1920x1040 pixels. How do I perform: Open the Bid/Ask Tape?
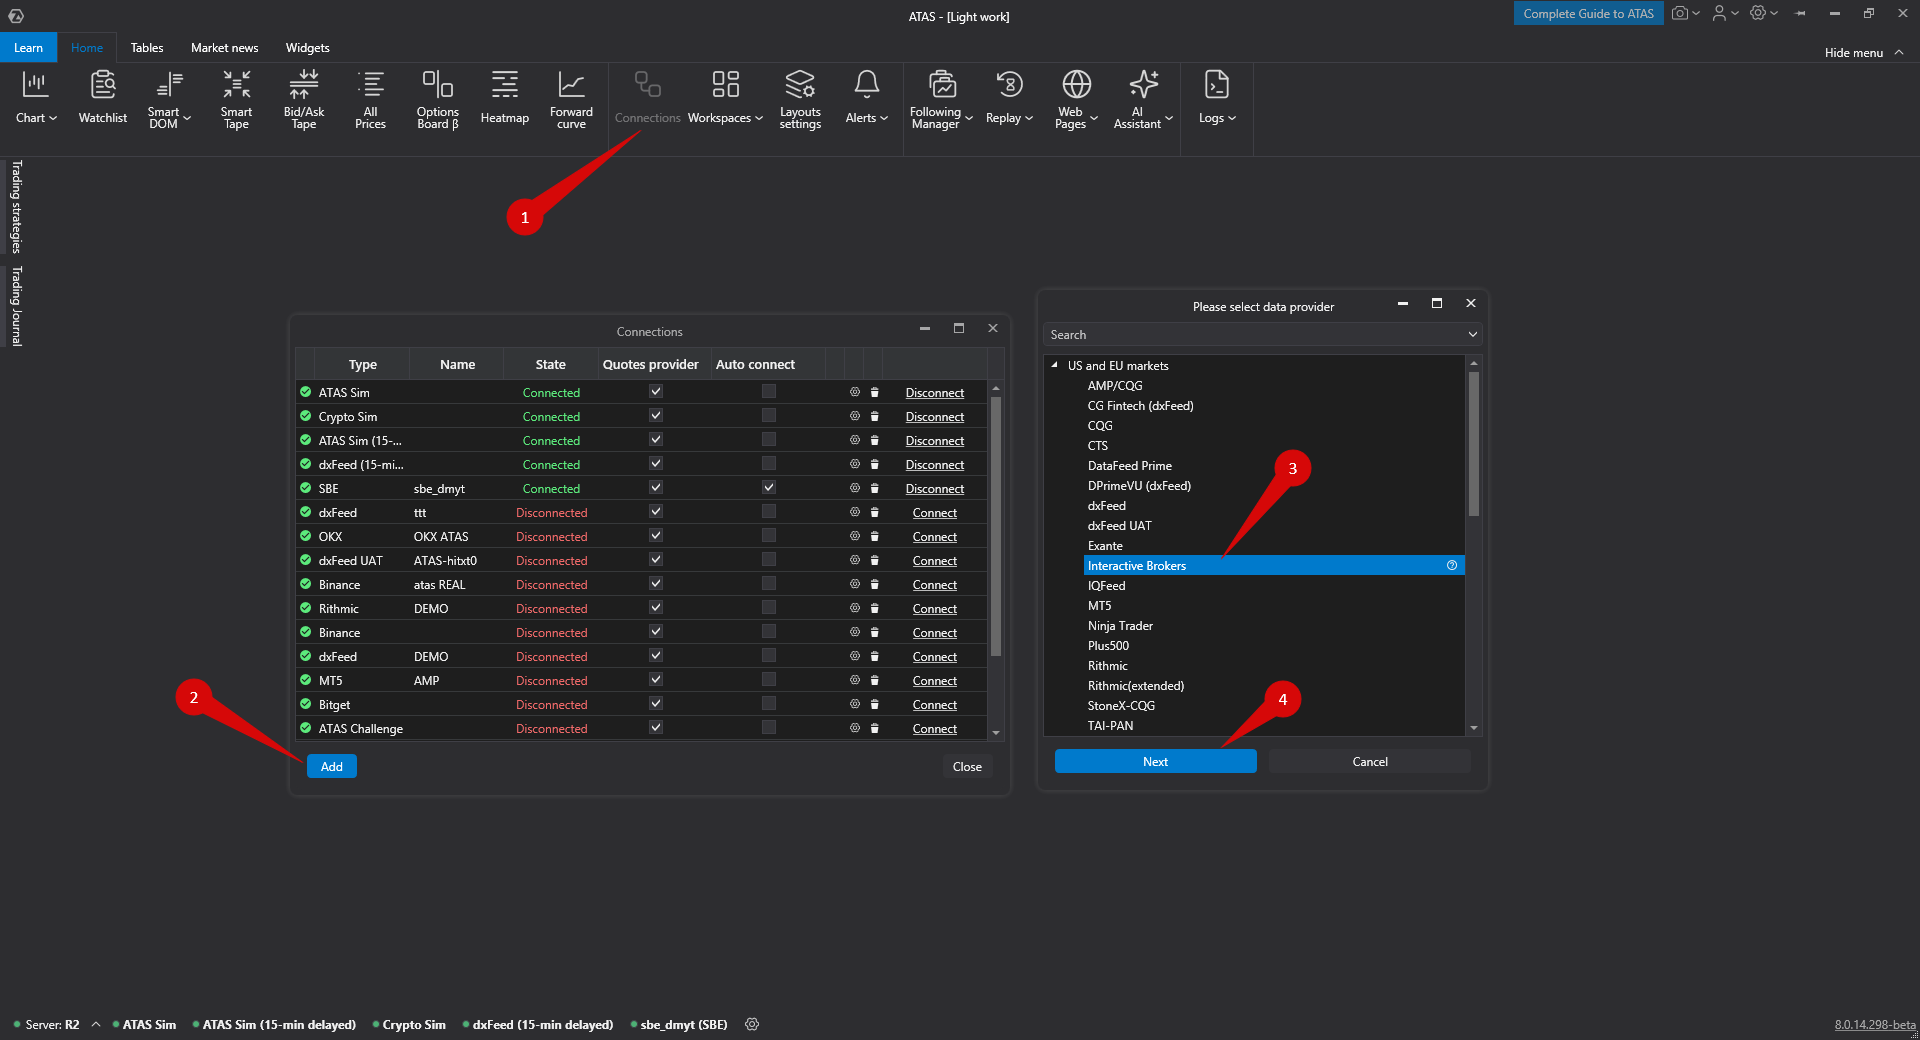tap(304, 98)
